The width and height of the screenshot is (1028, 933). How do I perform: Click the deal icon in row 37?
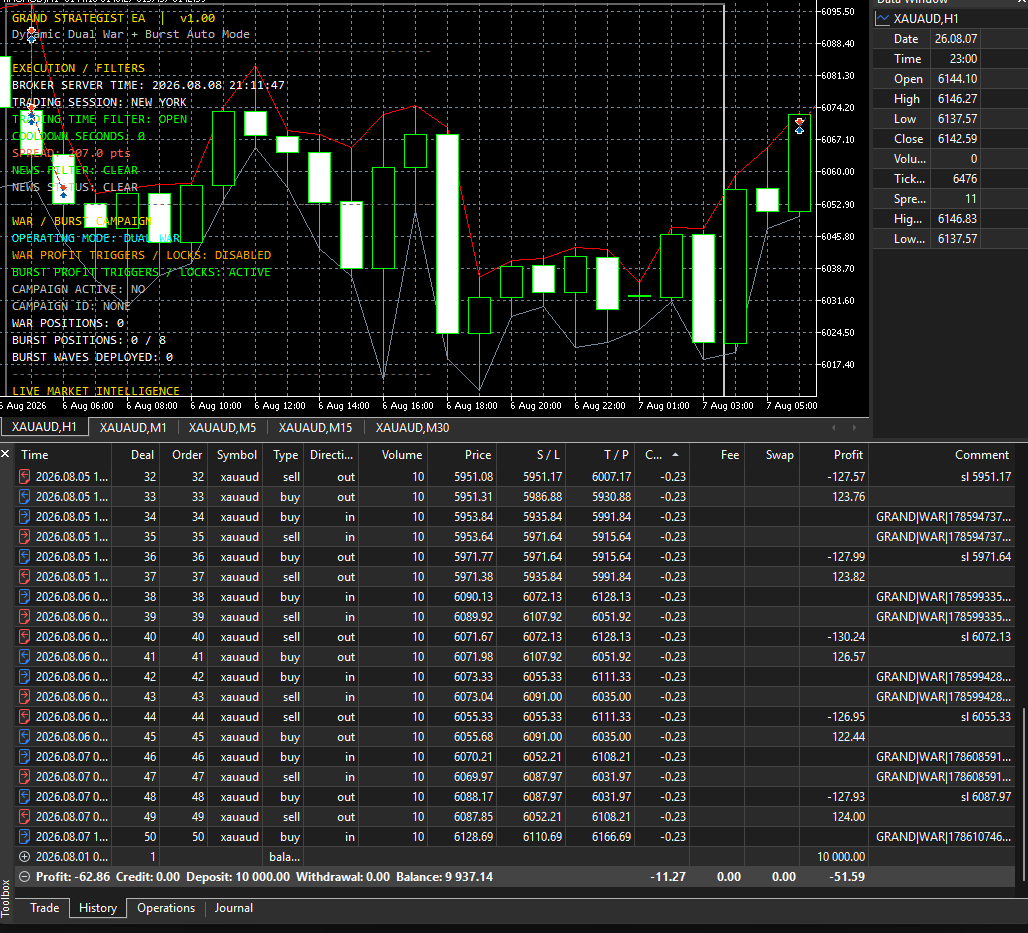[x=24, y=576]
